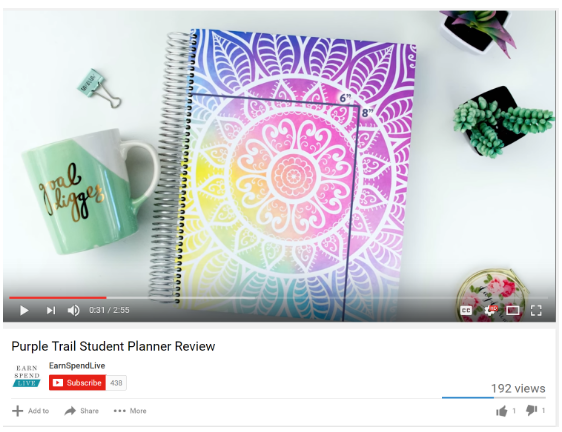This screenshot has width=562, height=432.
Task: Click subscriber count 438
Action: (x=116, y=383)
